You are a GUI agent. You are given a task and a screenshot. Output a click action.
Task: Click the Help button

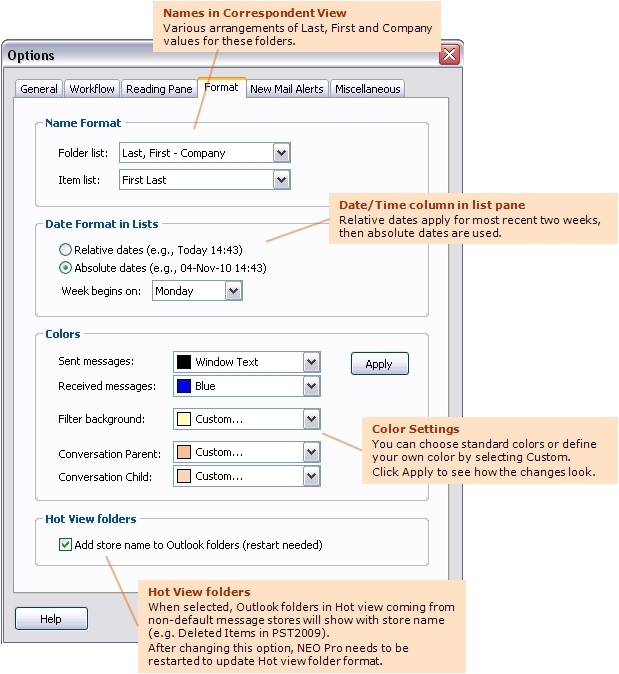click(x=51, y=619)
